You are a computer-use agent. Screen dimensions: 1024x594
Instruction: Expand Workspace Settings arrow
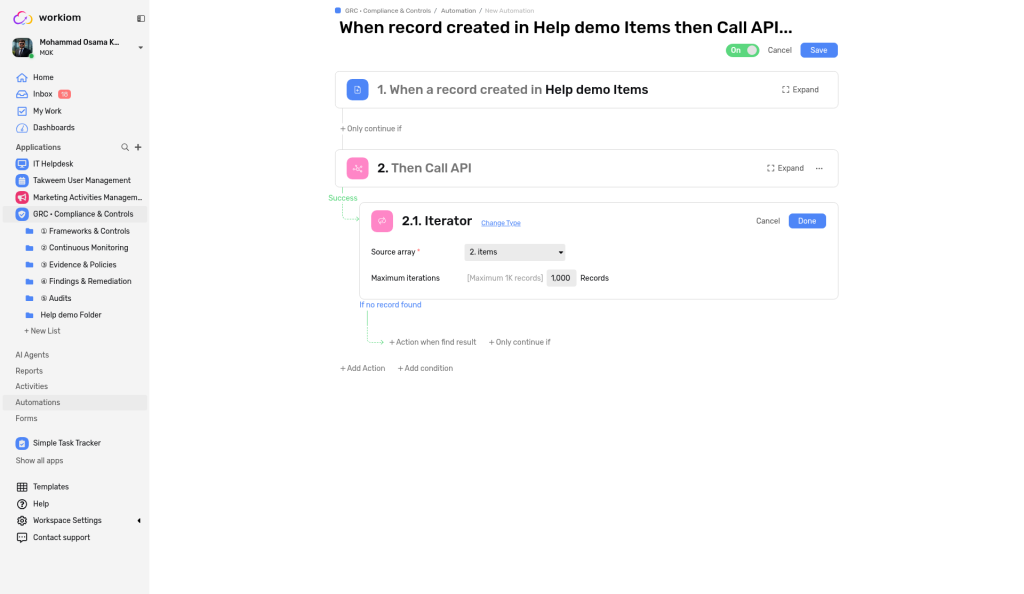138,521
